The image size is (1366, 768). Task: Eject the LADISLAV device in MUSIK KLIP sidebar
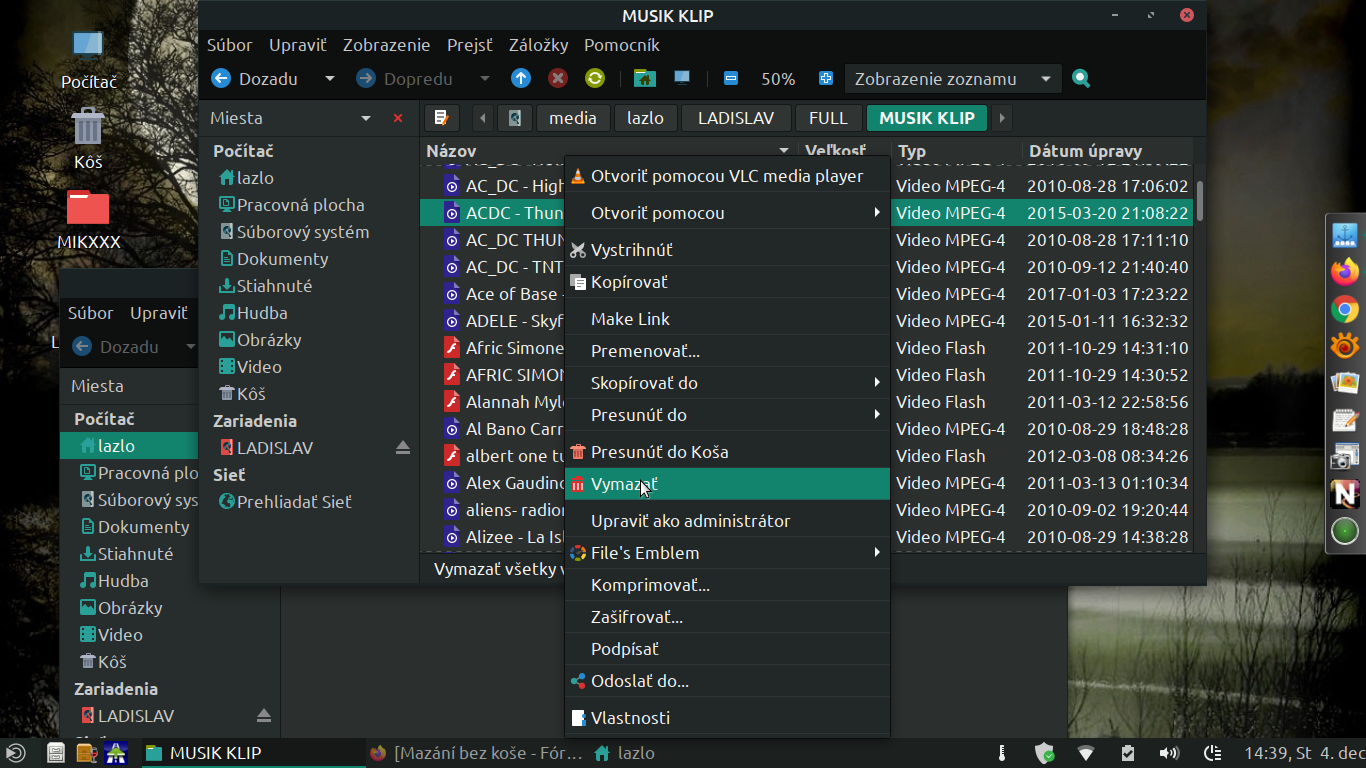point(403,448)
